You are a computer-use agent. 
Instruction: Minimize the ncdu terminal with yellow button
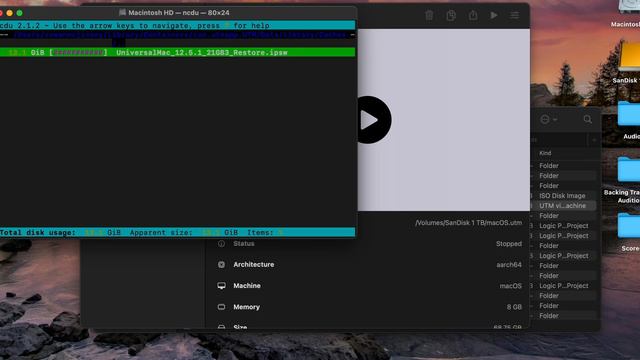(x=9, y=13)
